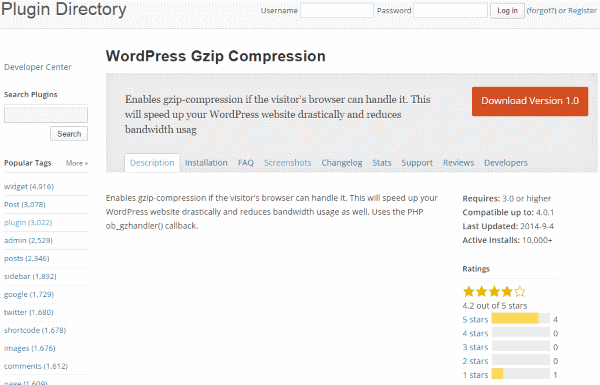Switch to the Installation tab
This screenshot has height=385, width=600.
206,163
